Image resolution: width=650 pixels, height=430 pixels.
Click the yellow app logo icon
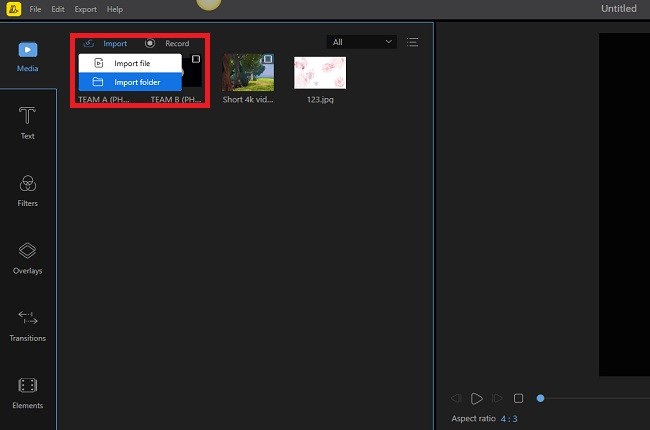pos(14,9)
